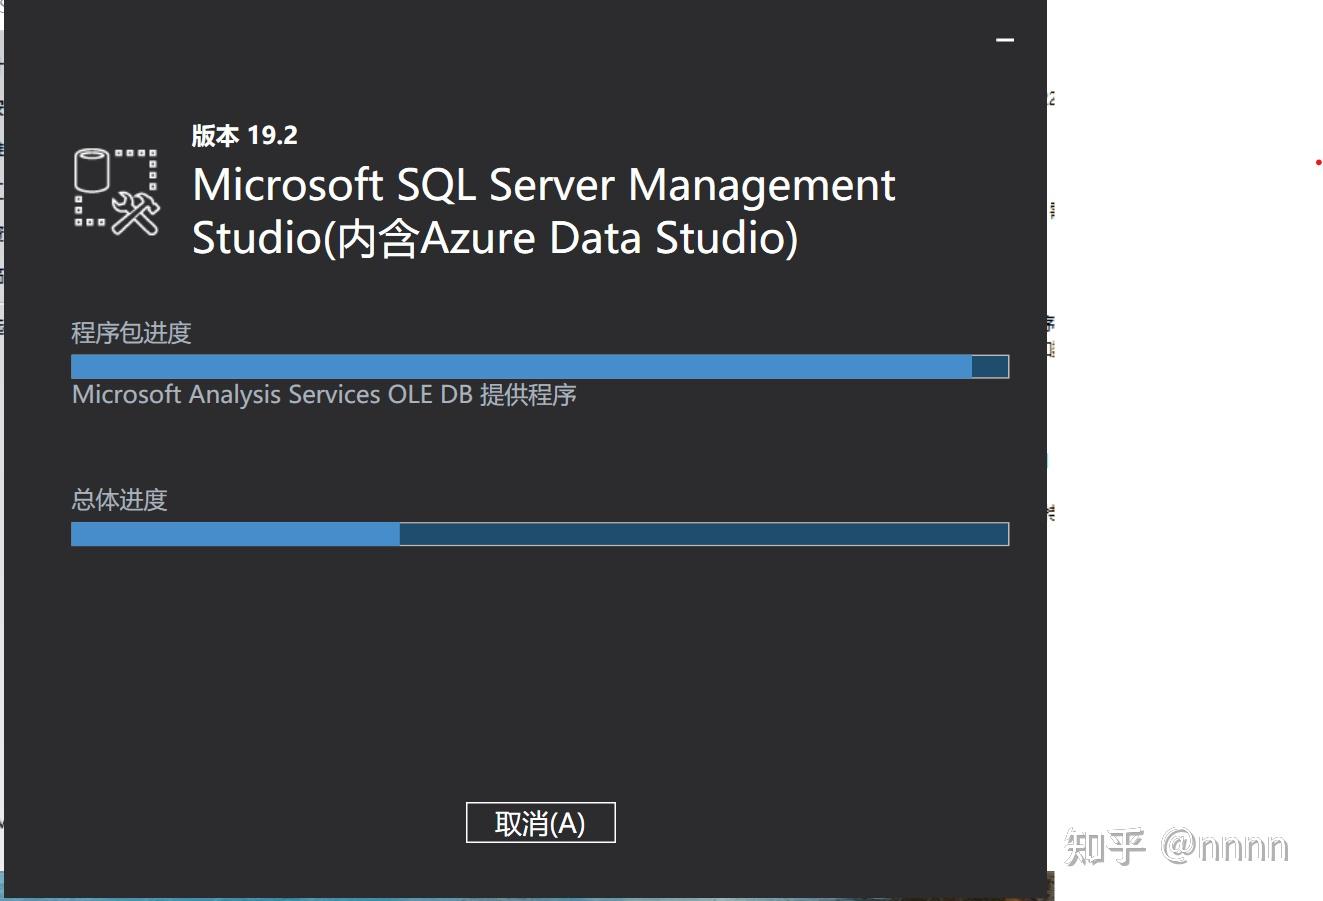Click the 总体进度 overall progress bar

click(x=540, y=534)
